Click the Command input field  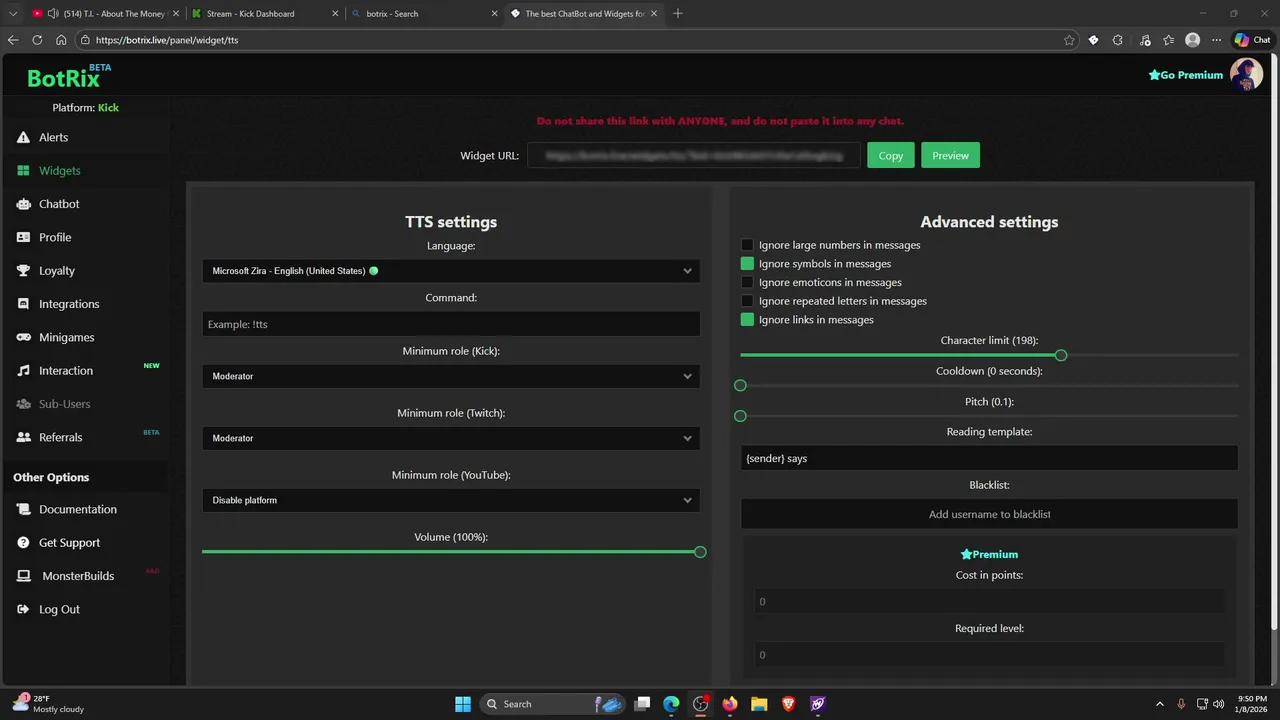(451, 324)
